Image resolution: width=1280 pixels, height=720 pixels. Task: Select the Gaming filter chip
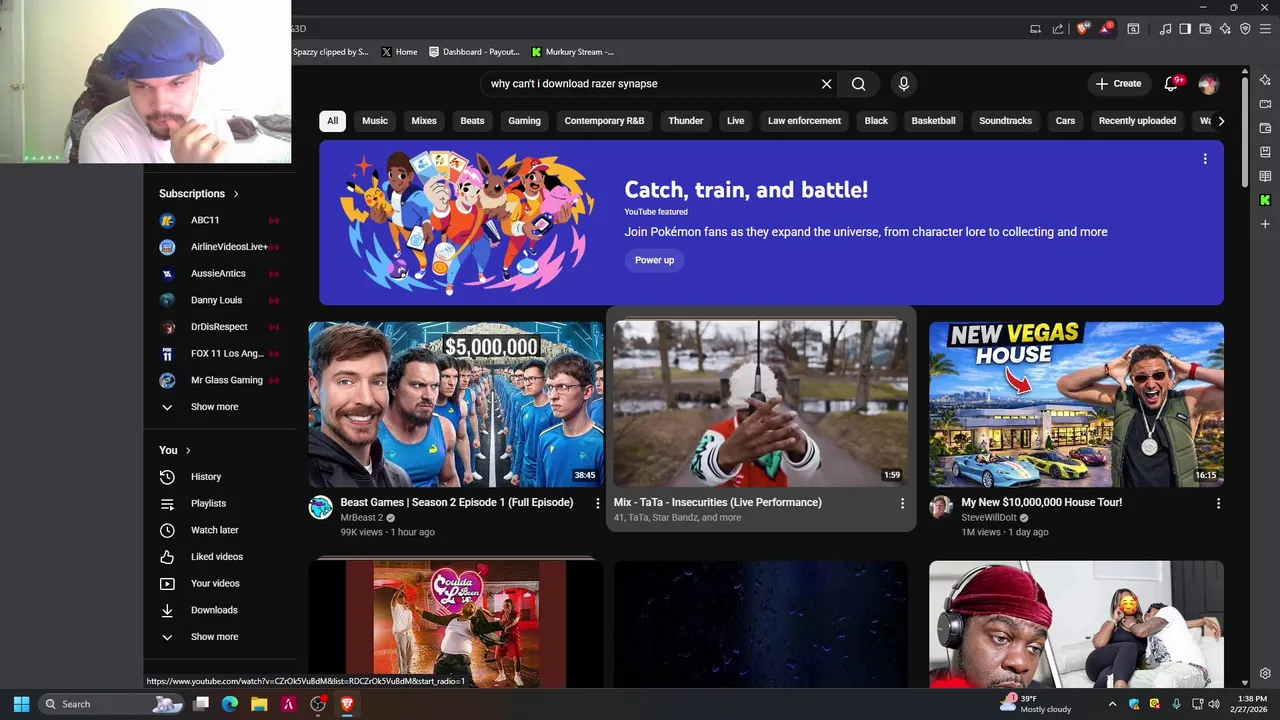coord(524,121)
